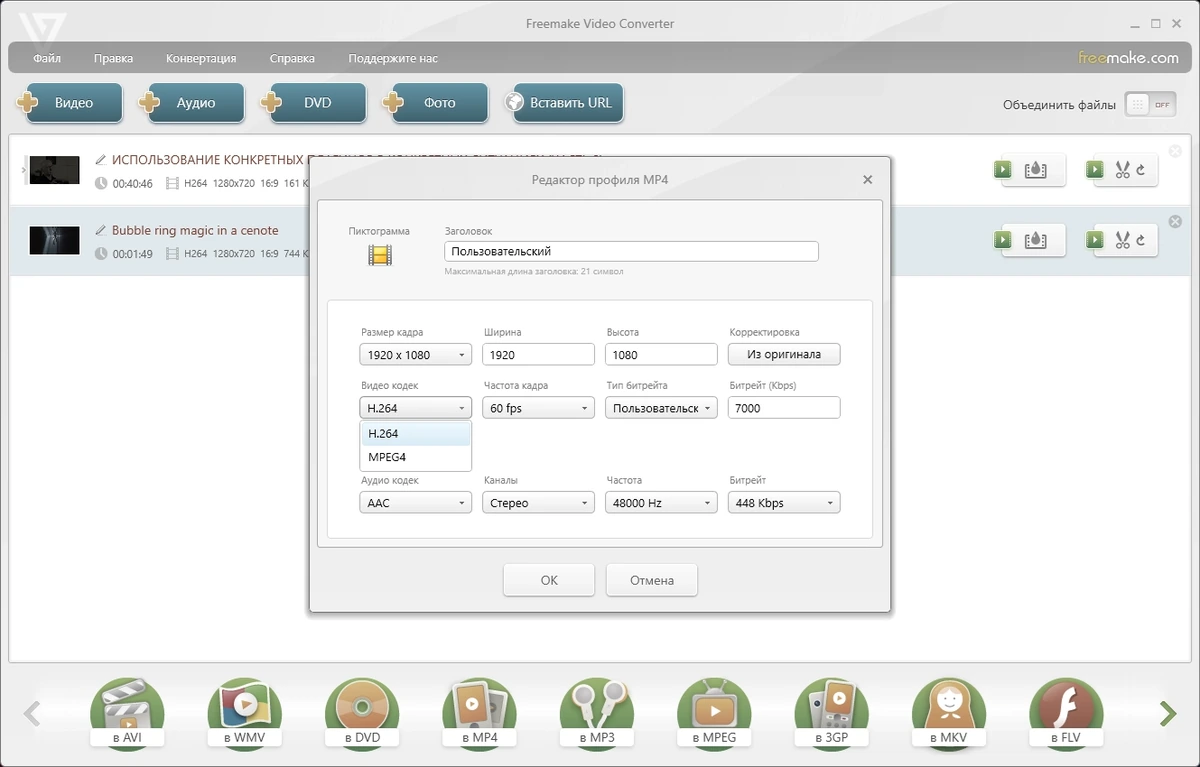The width and height of the screenshot is (1200, 767).
Task: Click the OK button in profile editor
Action: click(x=549, y=580)
